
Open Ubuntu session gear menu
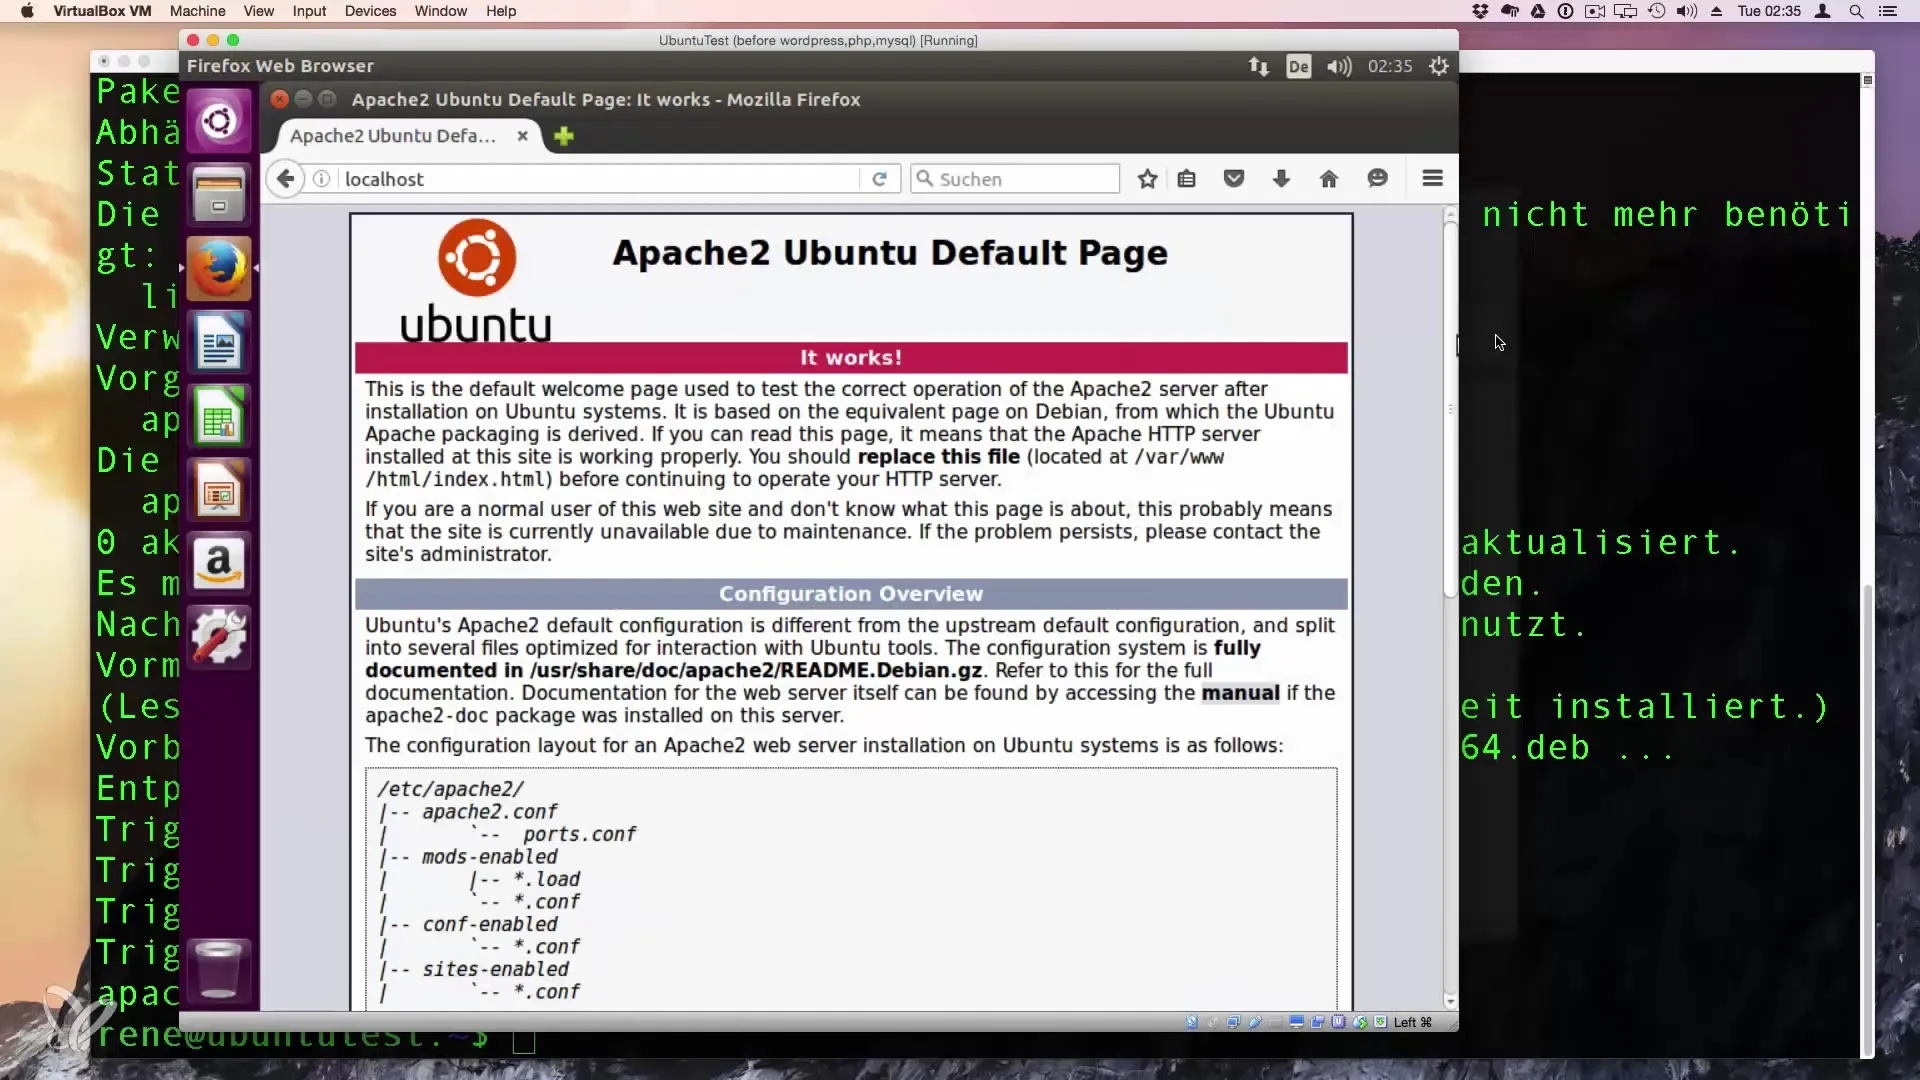point(1438,66)
